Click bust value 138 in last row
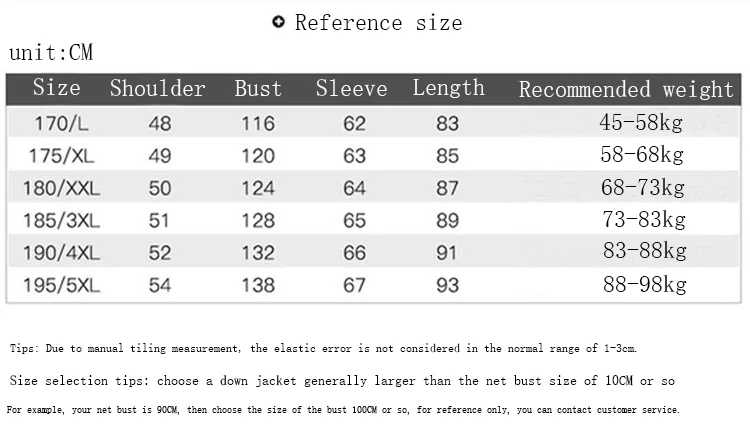Viewport: 750px width, 428px height. [258, 285]
